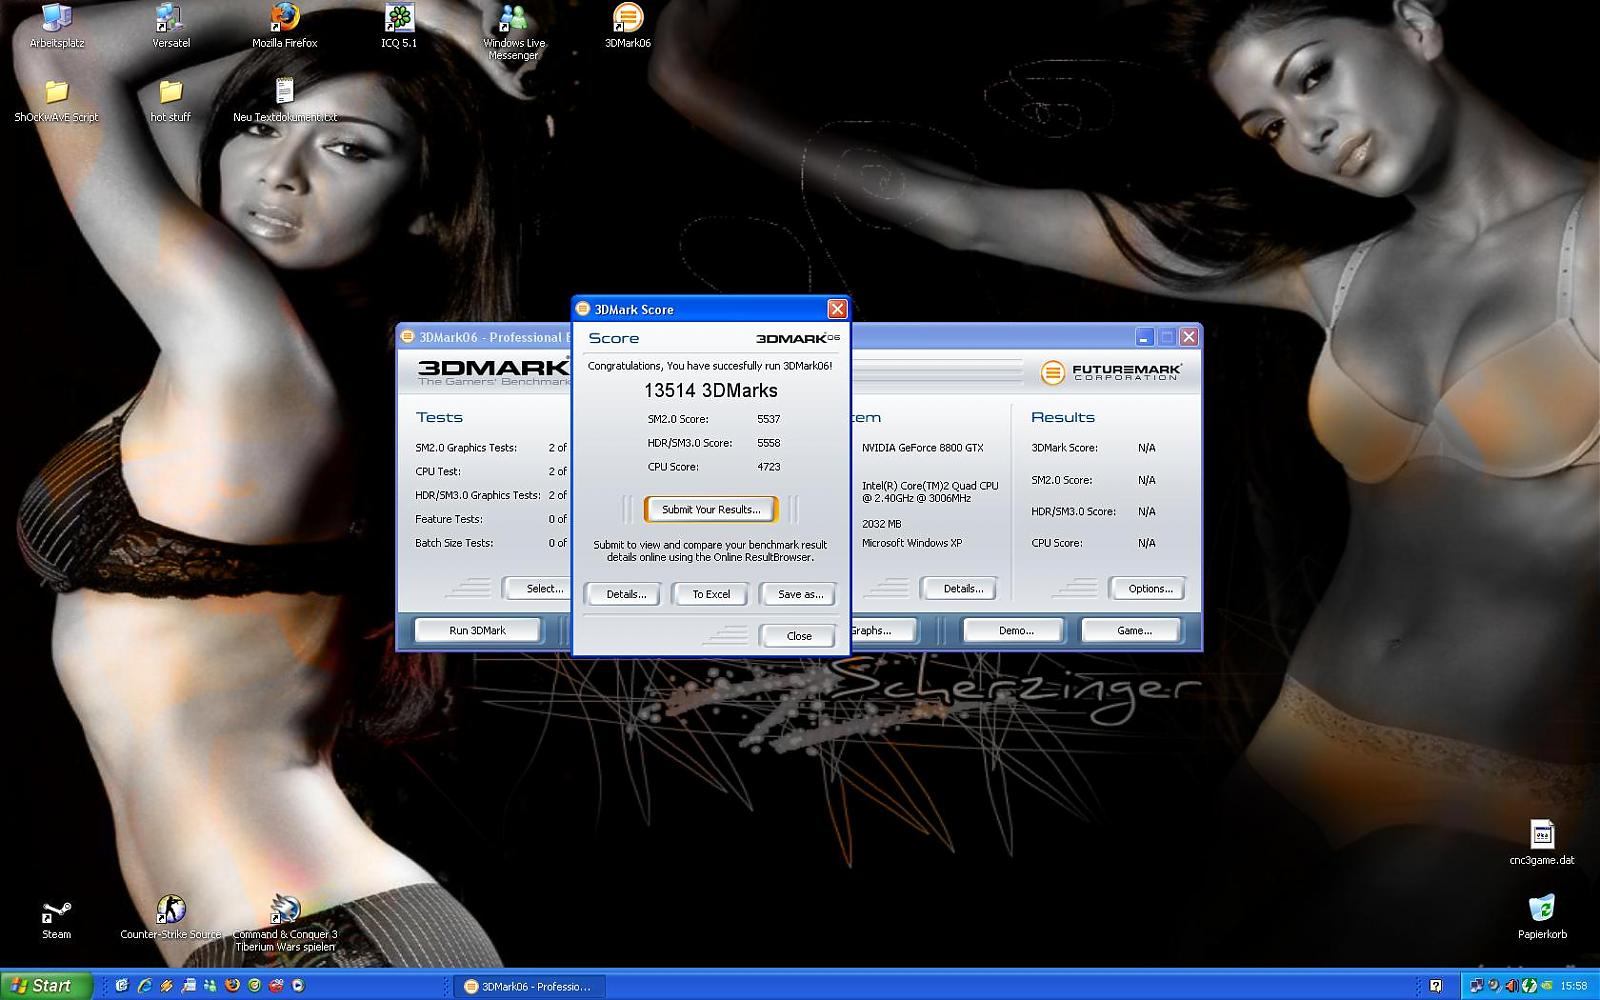1600x1000 pixels.
Task: Click the Feature Tests label under Tests
Action: tap(448, 519)
